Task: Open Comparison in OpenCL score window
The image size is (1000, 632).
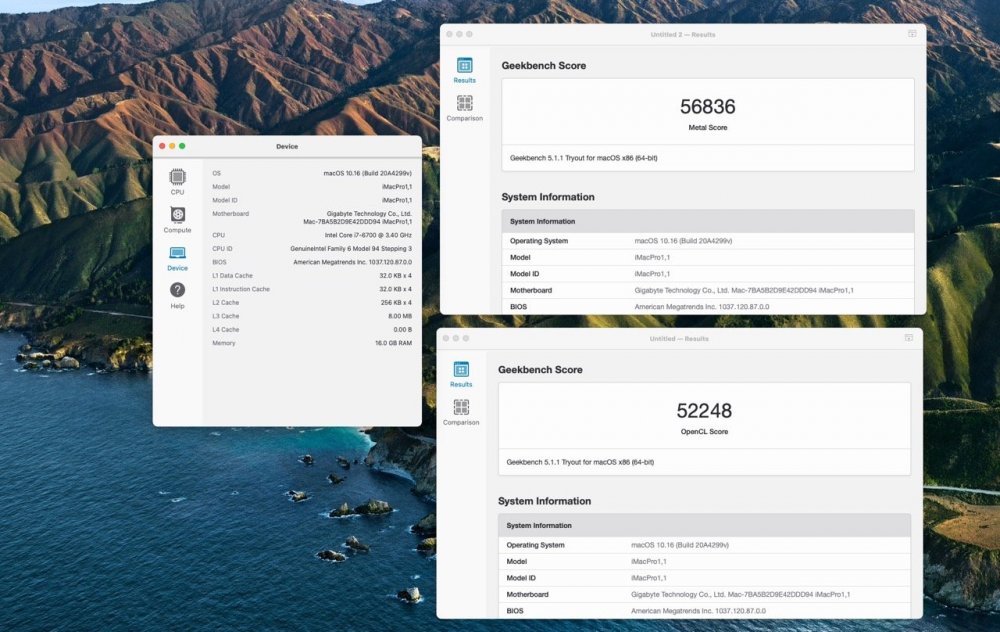Action: pyautogui.click(x=460, y=412)
